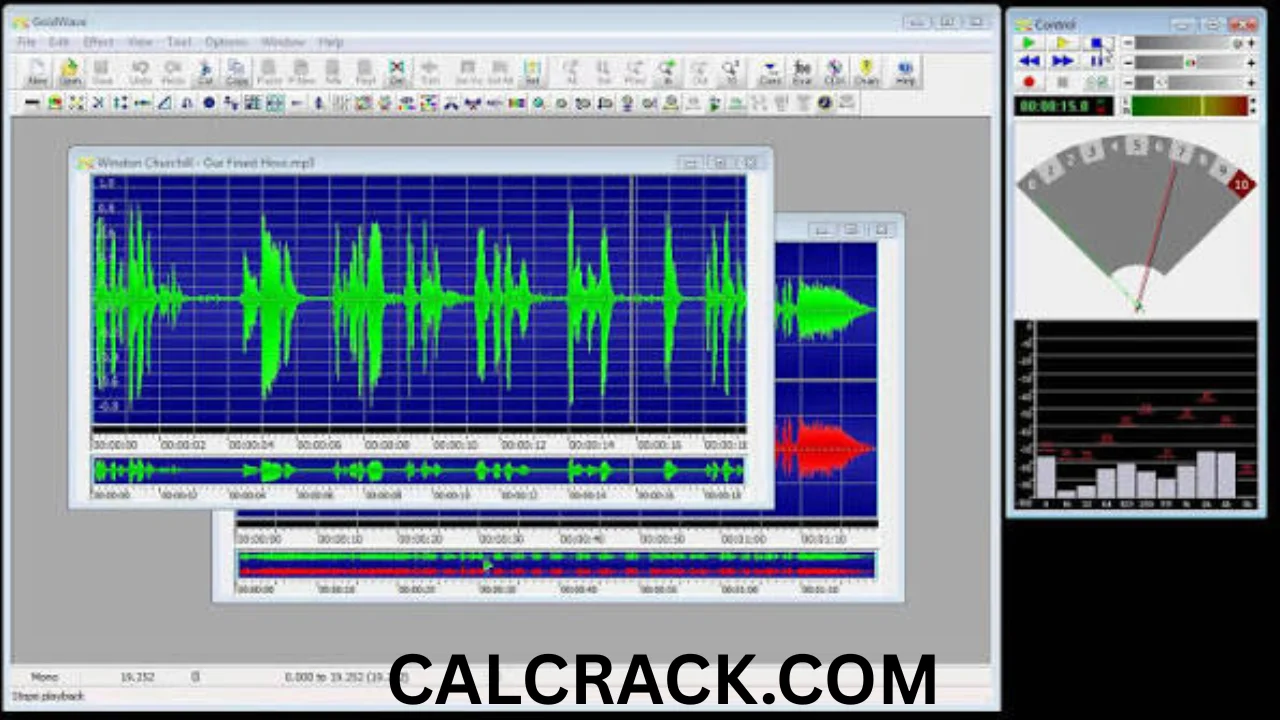The height and width of the screenshot is (720, 1280).
Task: Click the green Play button in Control
Action: (x=1029, y=43)
